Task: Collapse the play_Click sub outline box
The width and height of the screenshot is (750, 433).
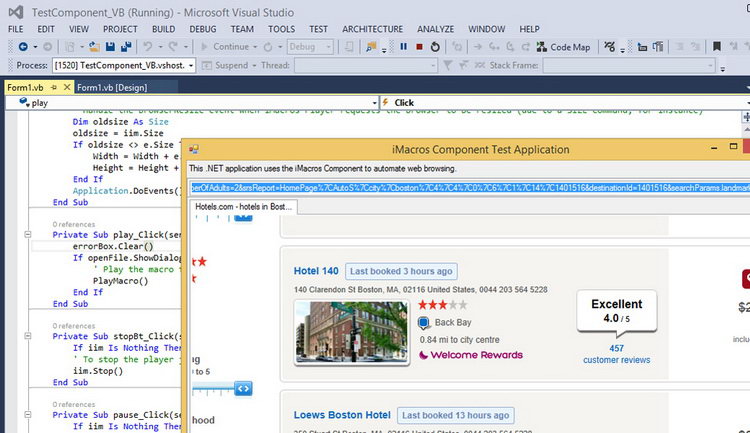Action: click(x=28, y=234)
